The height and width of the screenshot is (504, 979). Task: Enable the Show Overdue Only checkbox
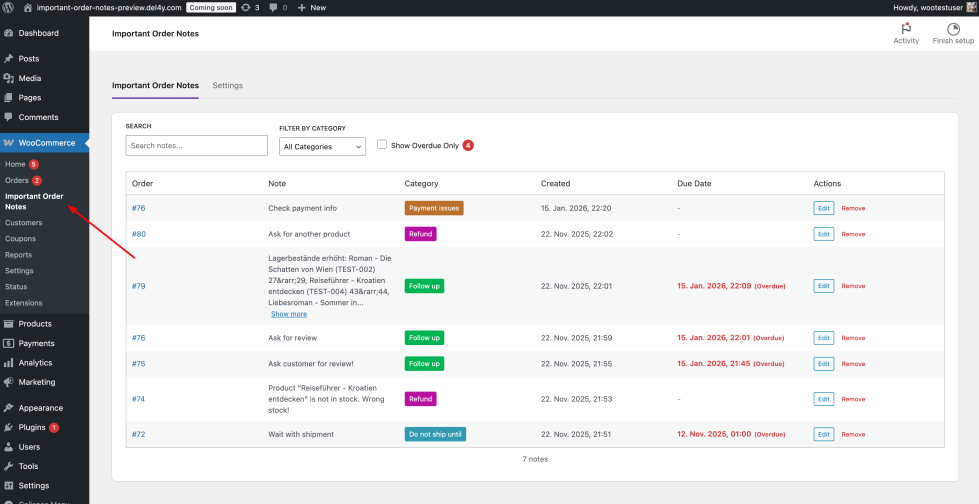click(x=382, y=145)
